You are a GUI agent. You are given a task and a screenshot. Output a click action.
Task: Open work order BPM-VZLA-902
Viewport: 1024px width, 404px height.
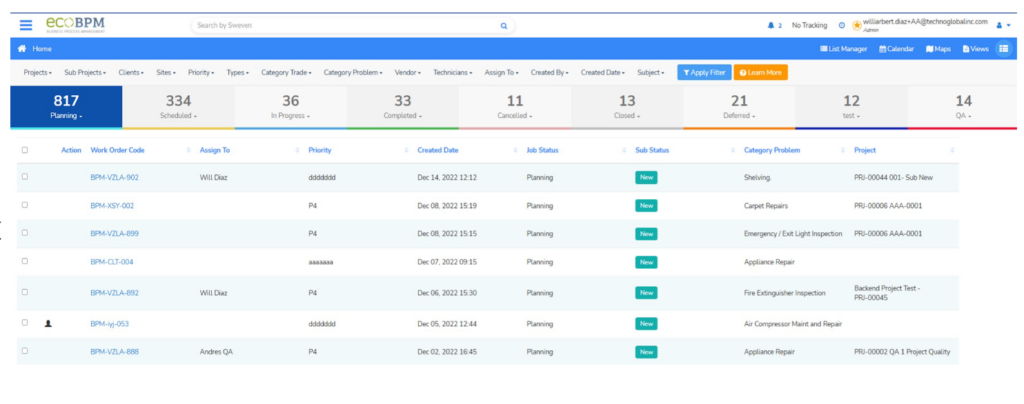(x=114, y=178)
